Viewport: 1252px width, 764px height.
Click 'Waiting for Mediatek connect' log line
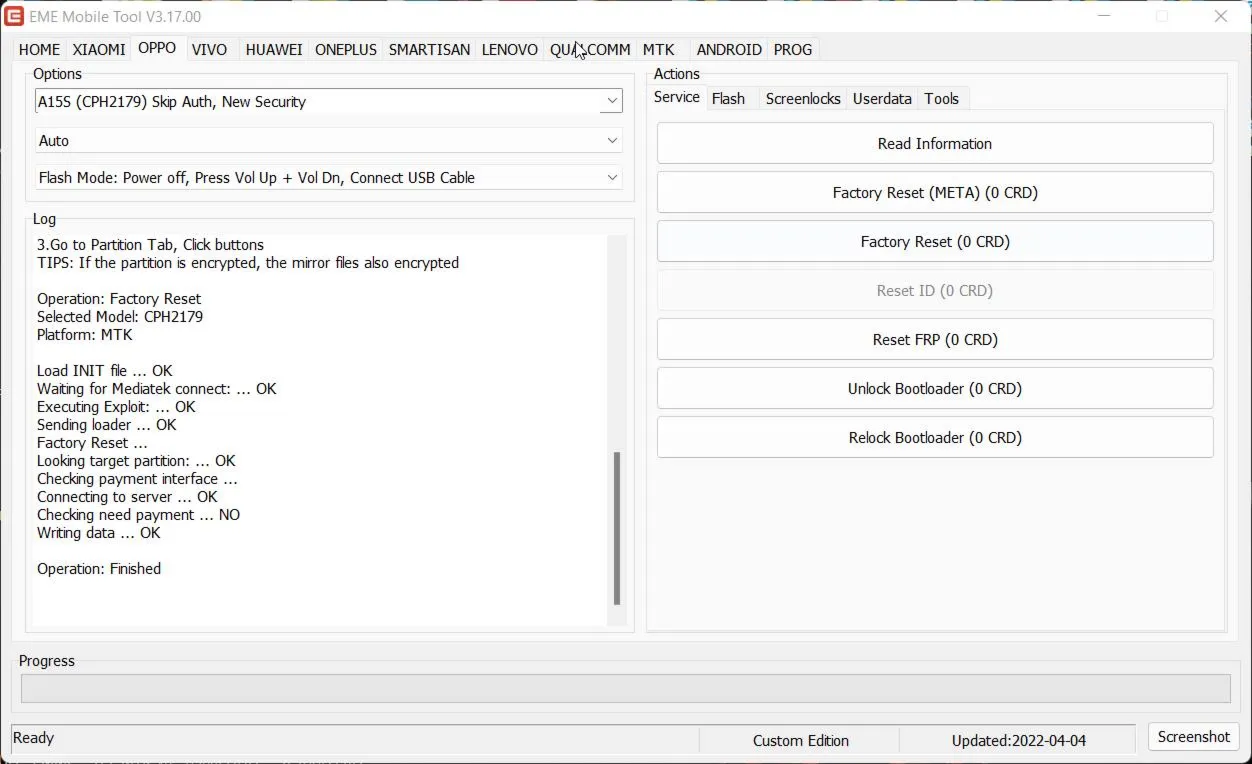156,388
